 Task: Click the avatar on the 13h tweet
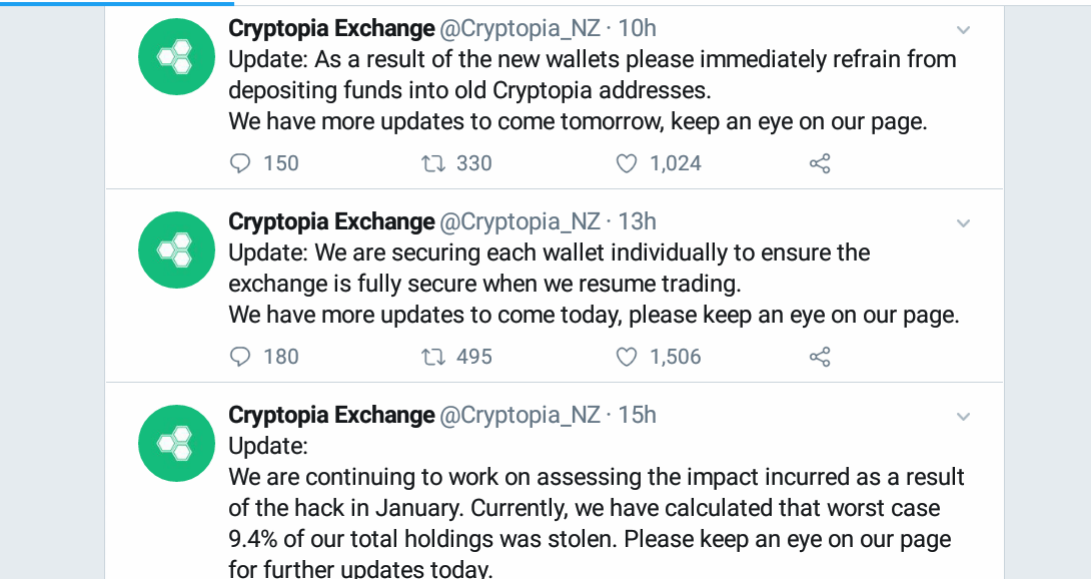(175, 249)
